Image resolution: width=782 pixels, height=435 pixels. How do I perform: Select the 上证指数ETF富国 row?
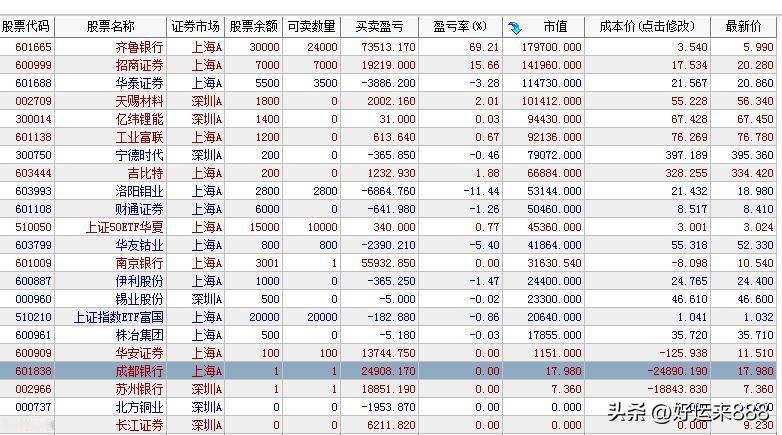coord(388,317)
